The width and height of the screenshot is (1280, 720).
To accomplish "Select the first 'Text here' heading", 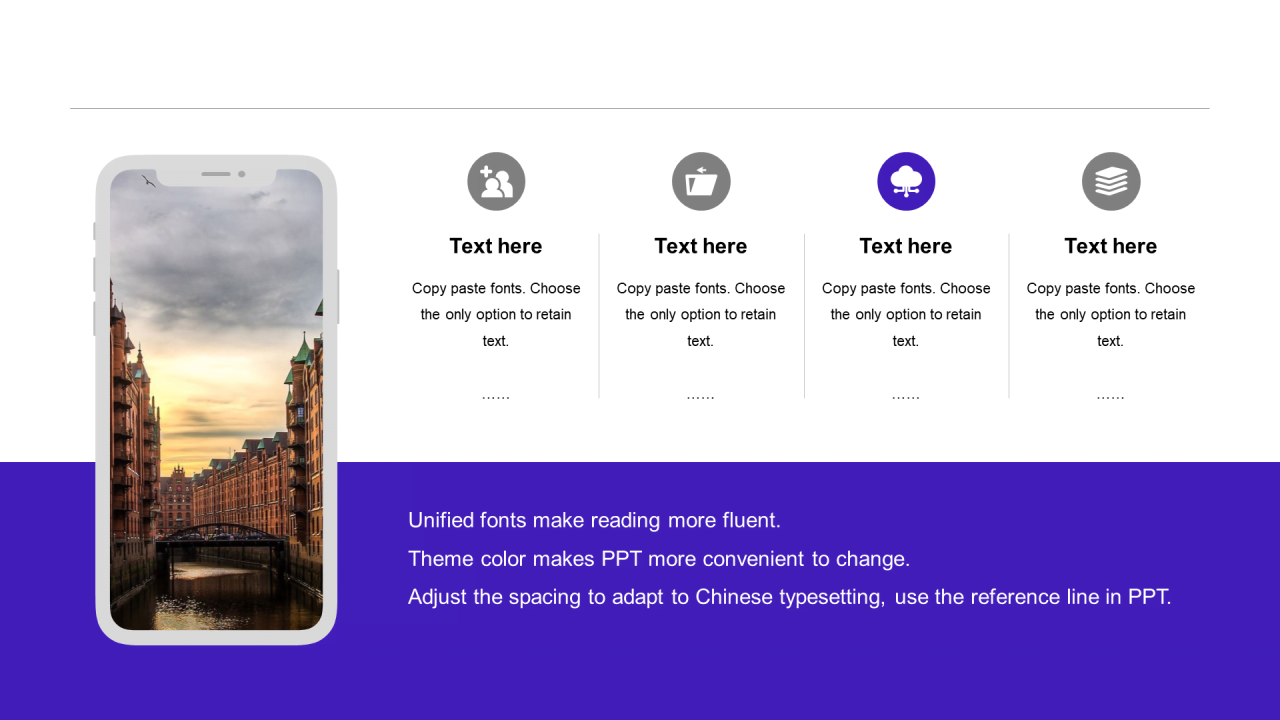I will pos(496,246).
